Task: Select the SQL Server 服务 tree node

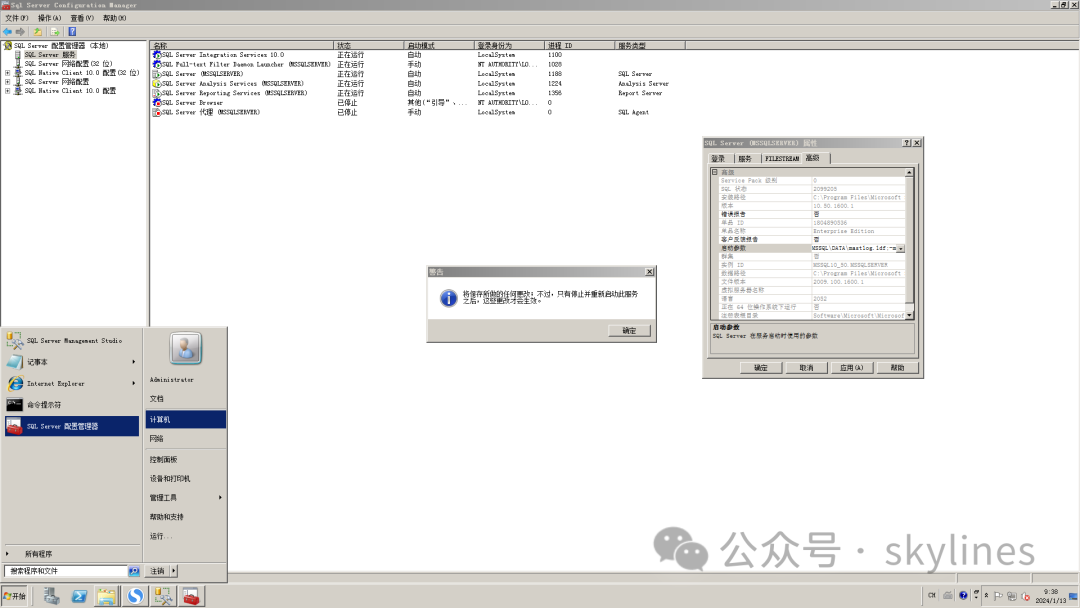Action: tap(50, 54)
